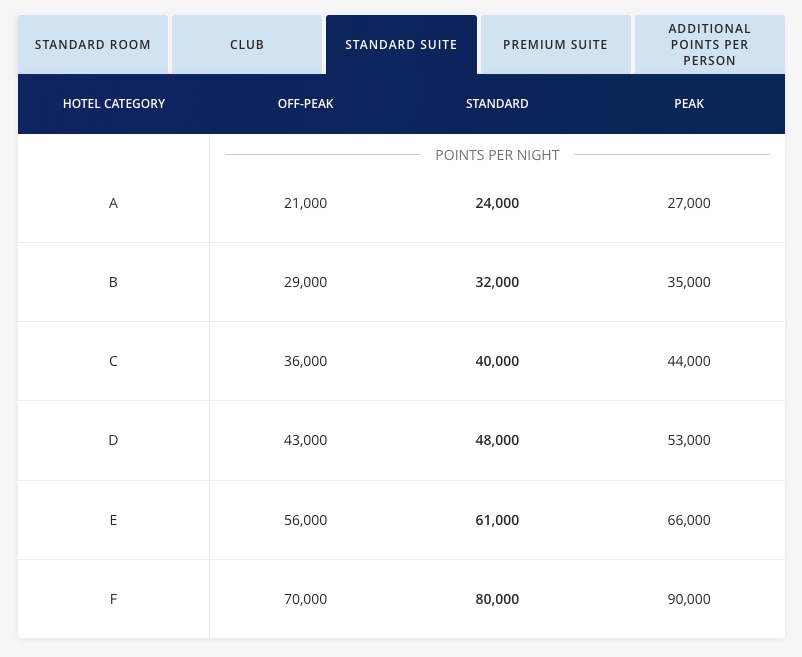This screenshot has width=802, height=657.
Task: Click the 24,000 standard value
Action: coord(497,202)
